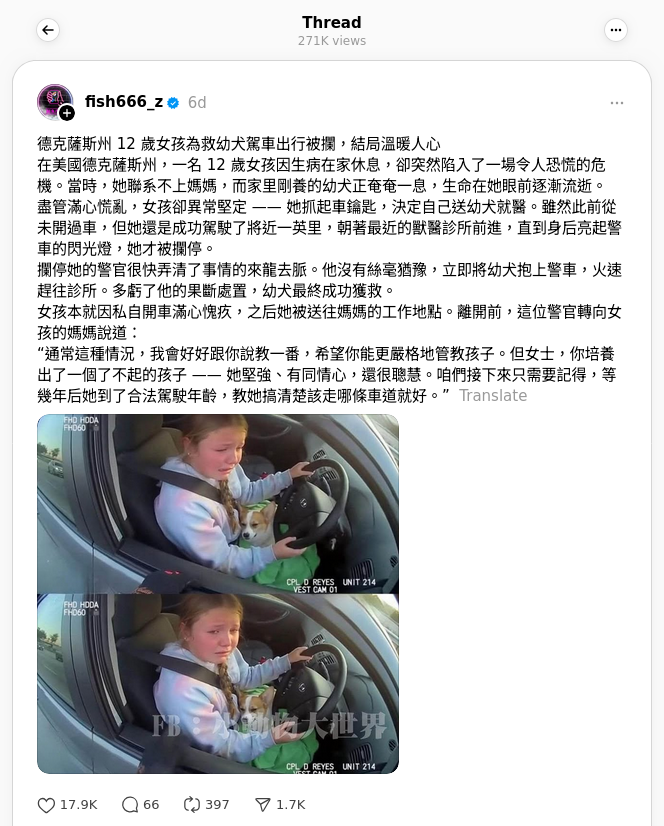Like the post with the heart icon
The width and height of the screenshot is (664, 826).
(46, 805)
